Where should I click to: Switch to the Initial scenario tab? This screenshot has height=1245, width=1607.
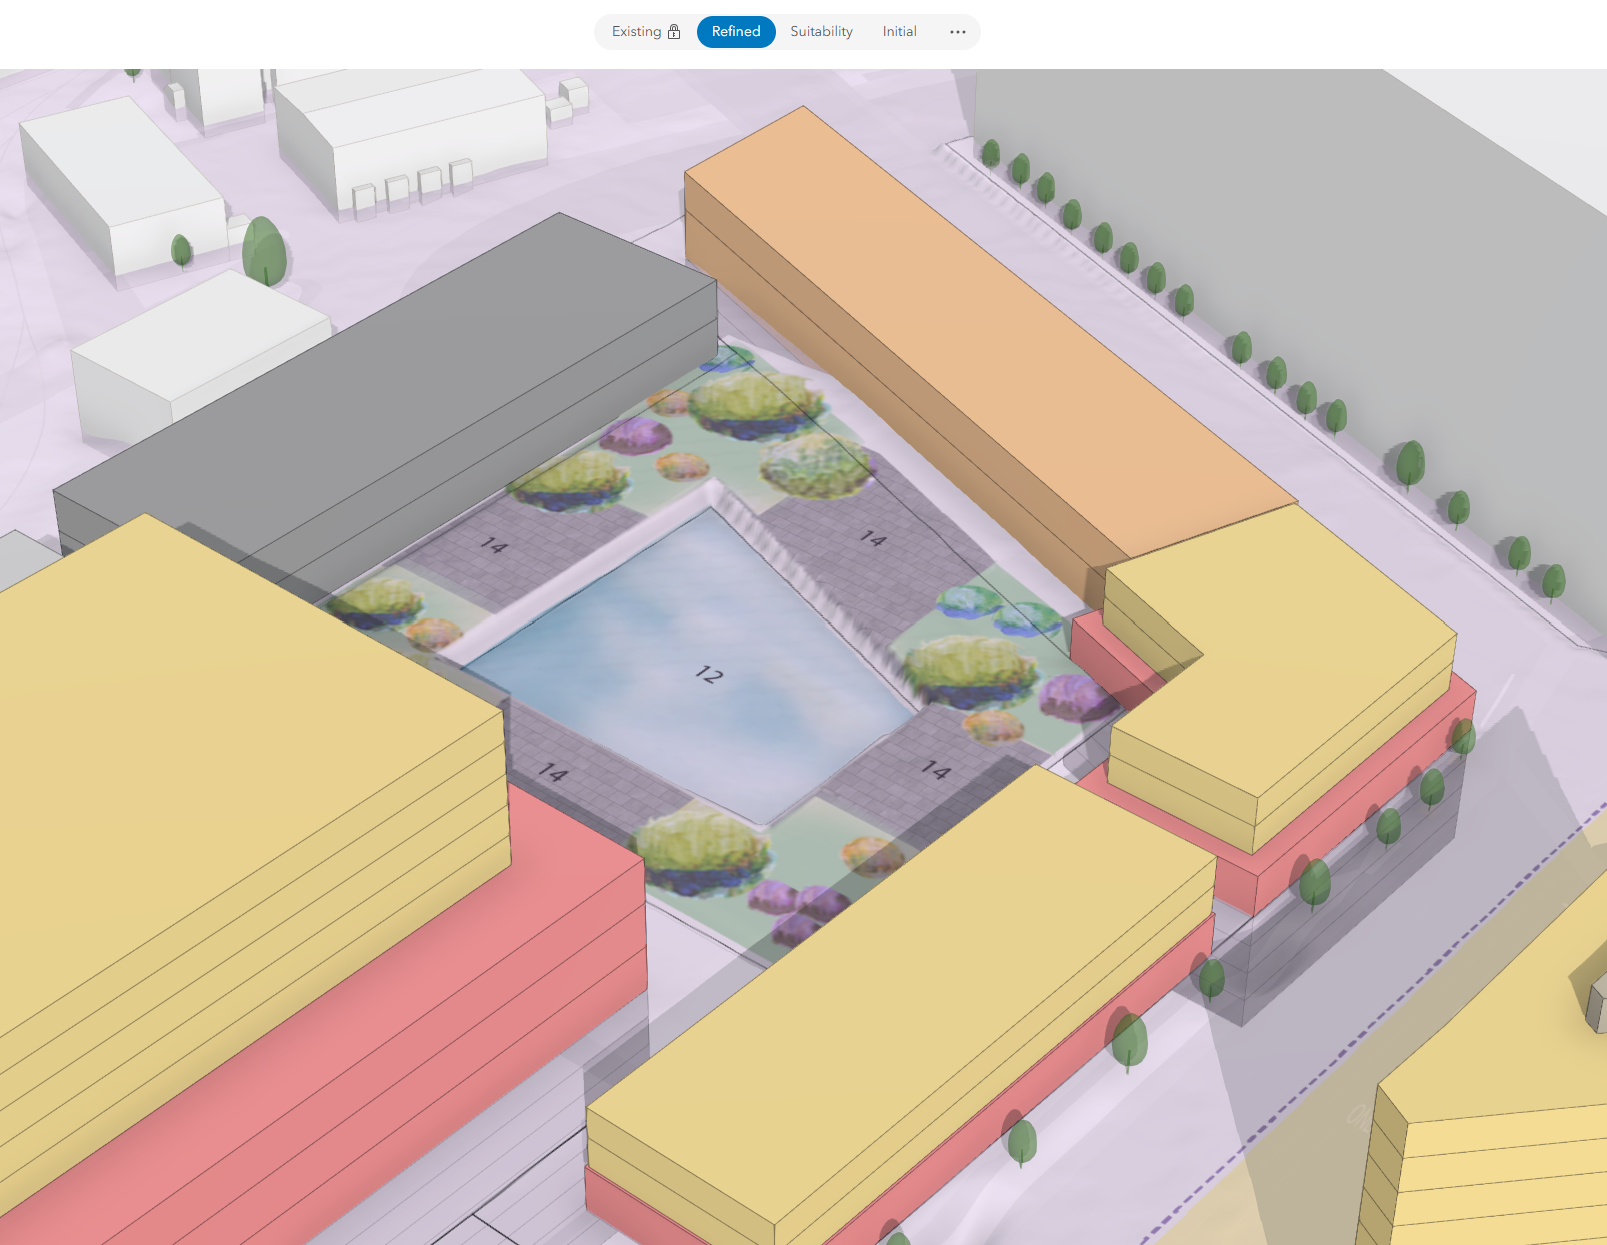pyautogui.click(x=899, y=31)
